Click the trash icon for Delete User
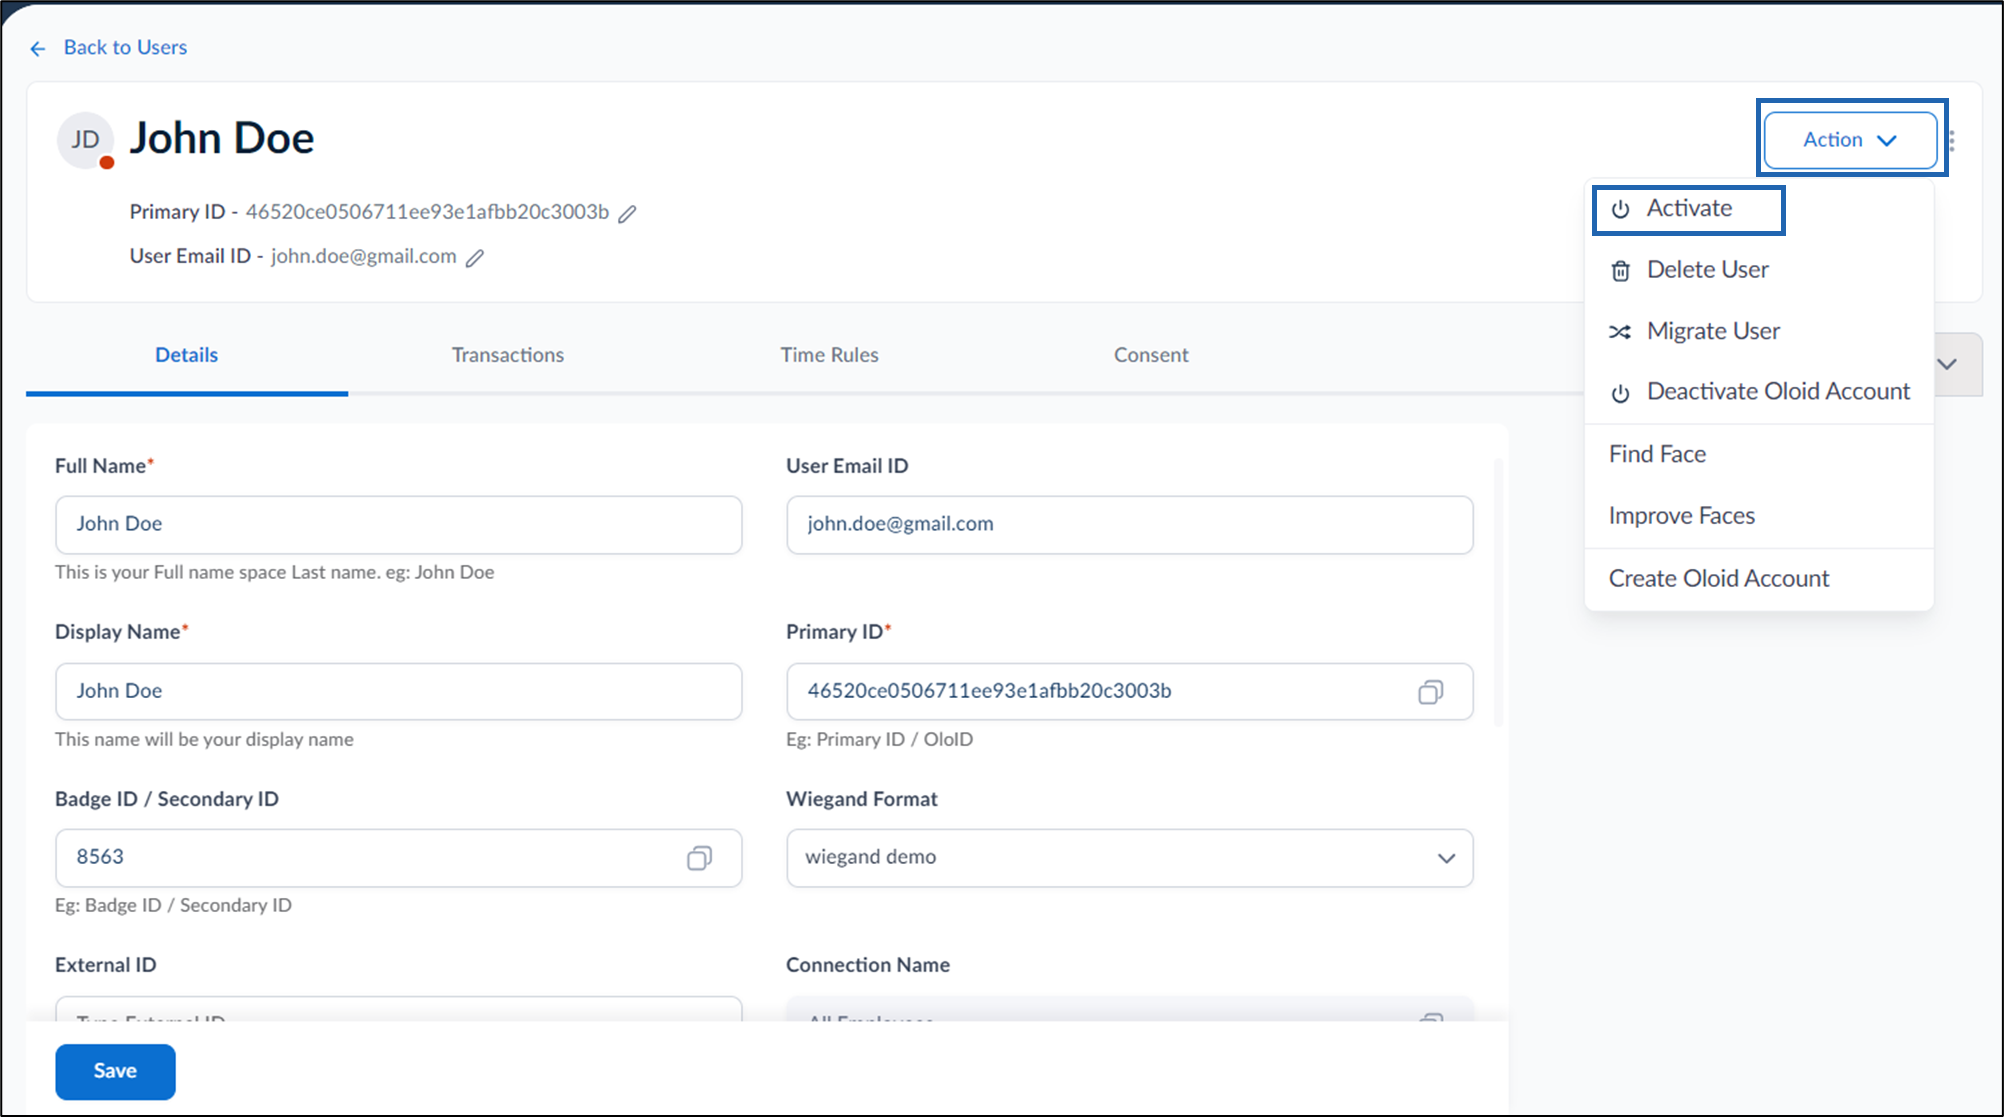Screen dimensions: 2004x1117 click(1620, 271)
